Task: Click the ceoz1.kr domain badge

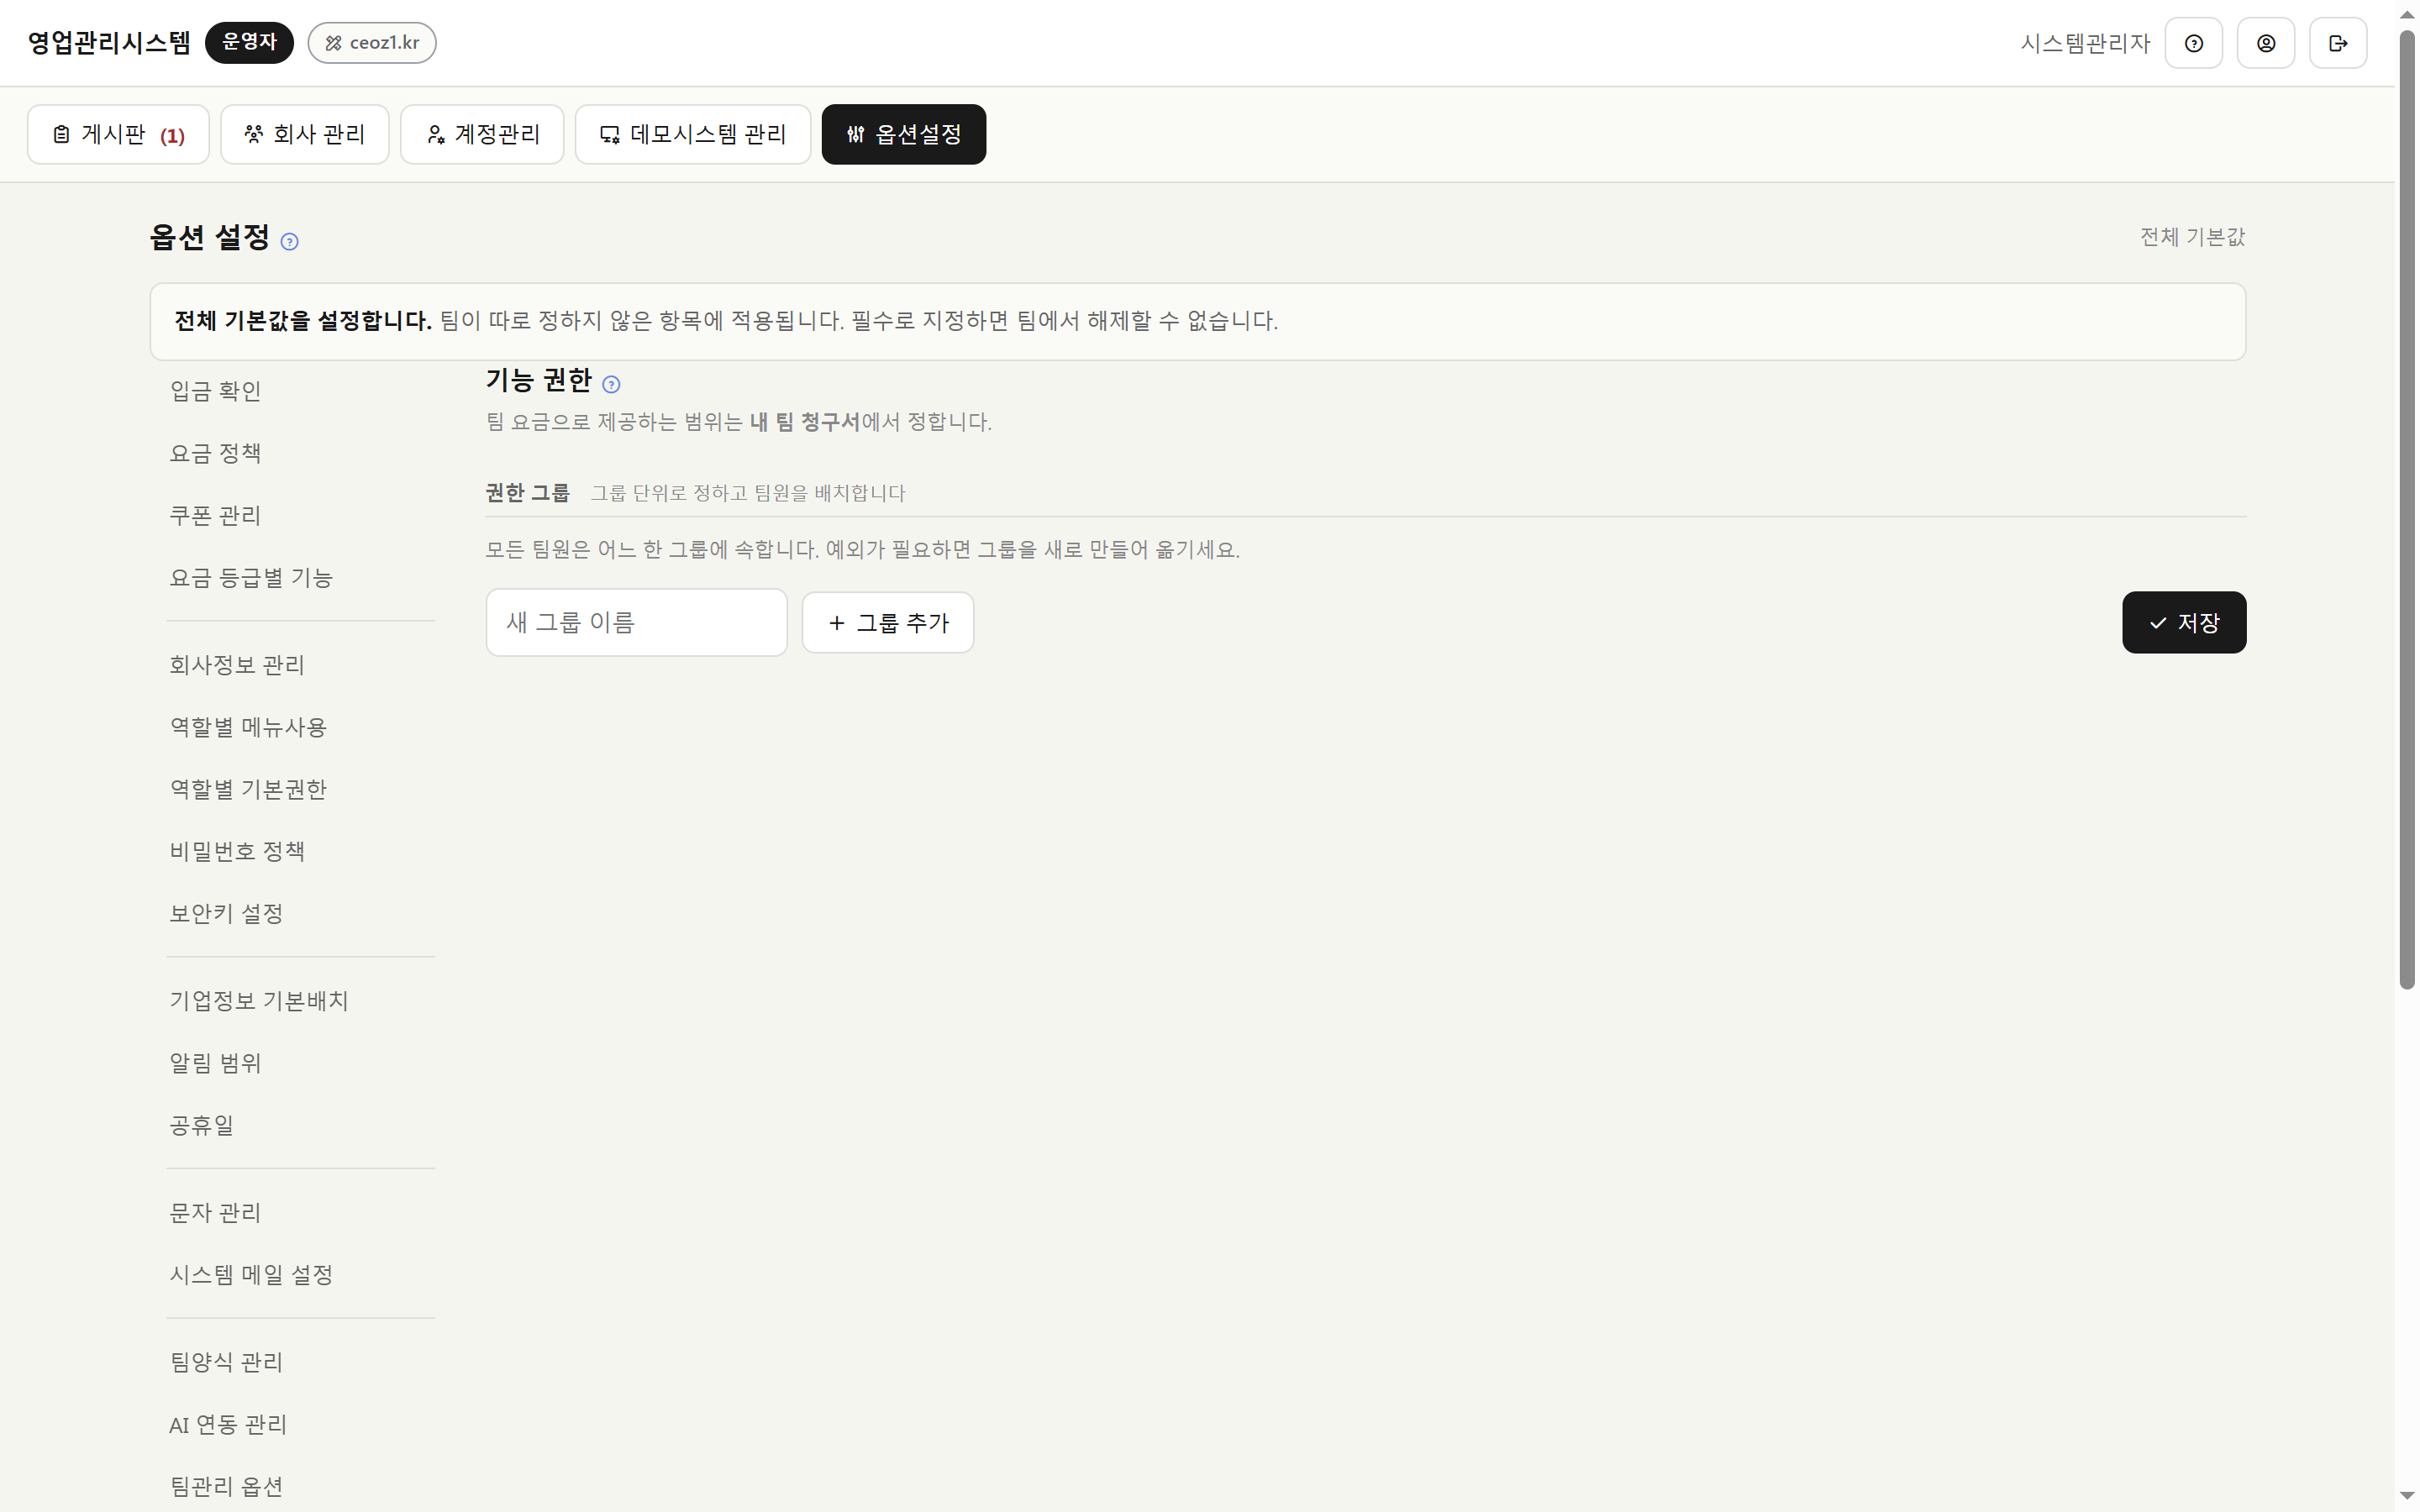Action: coord(372,43)
